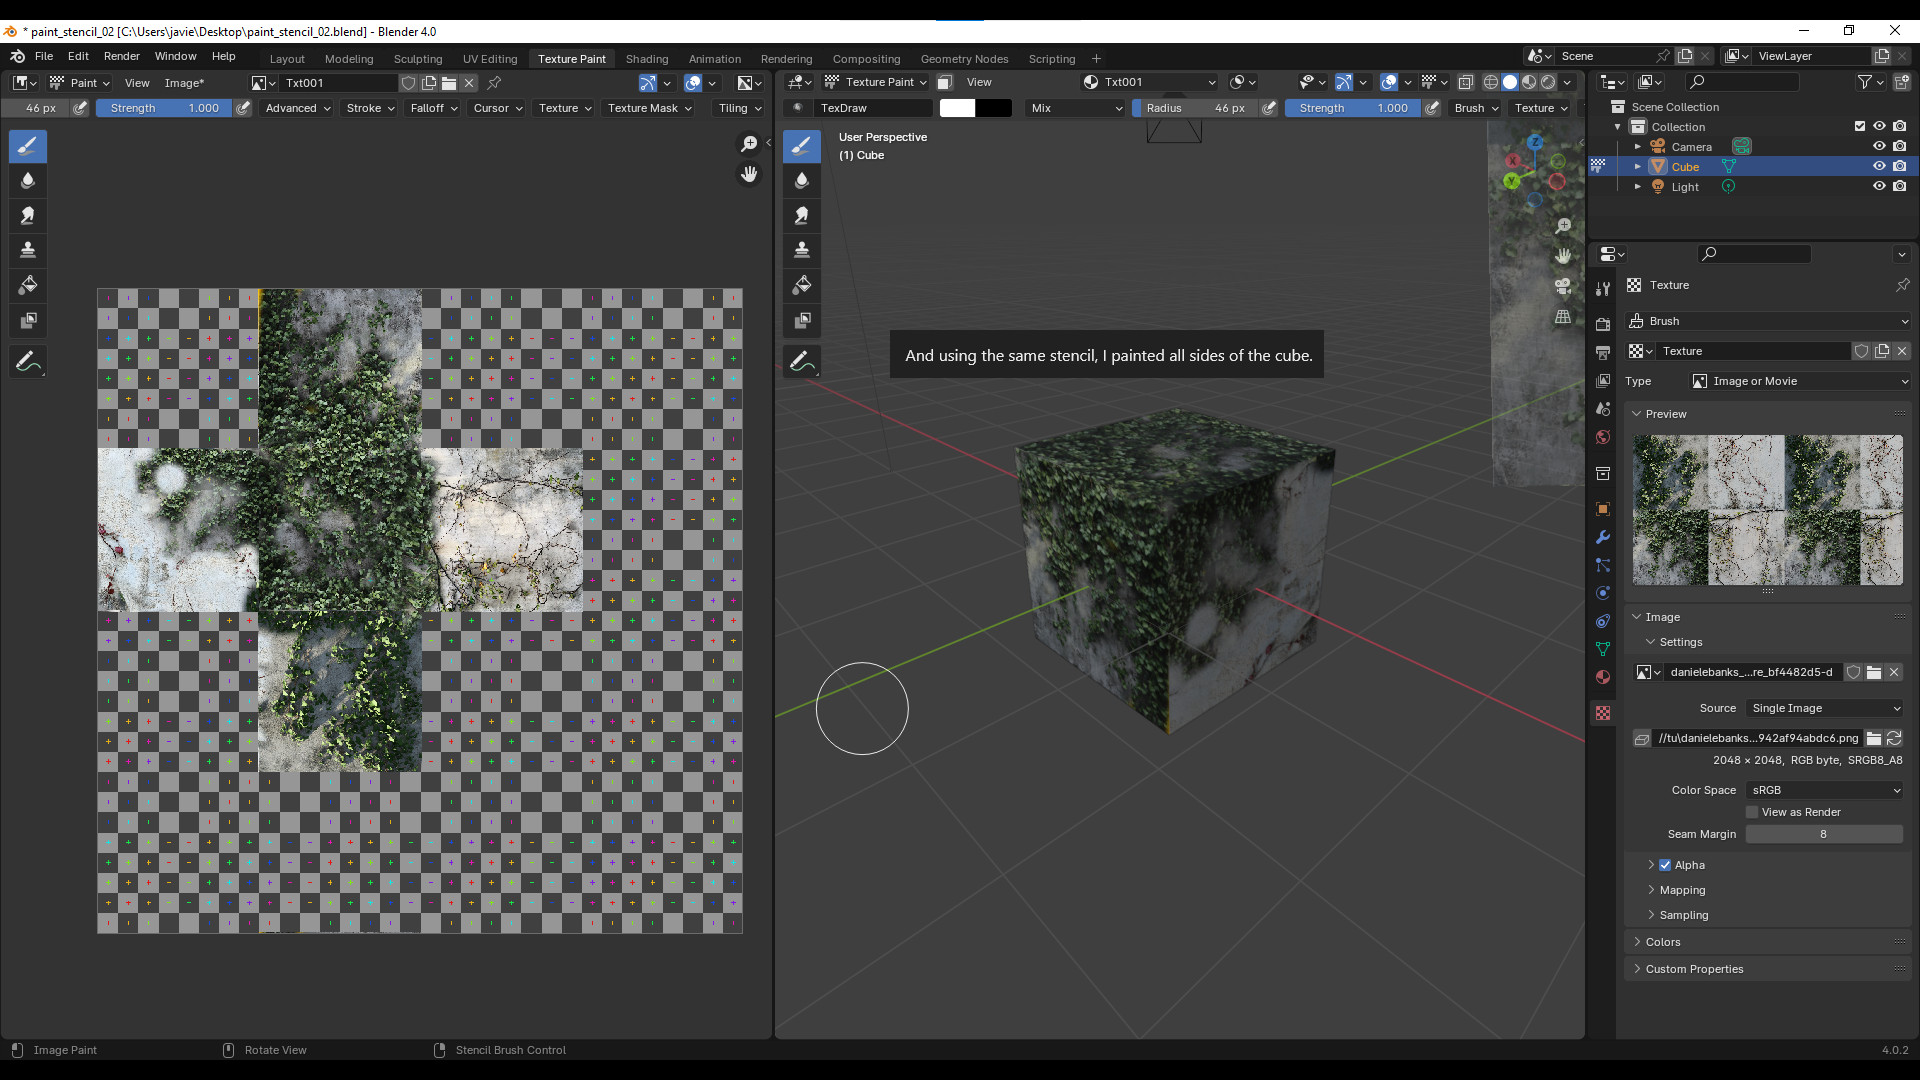Open the image Source dropdown
Image resolution: width=1920 pixels, height=1080 pixels.
1824,708
